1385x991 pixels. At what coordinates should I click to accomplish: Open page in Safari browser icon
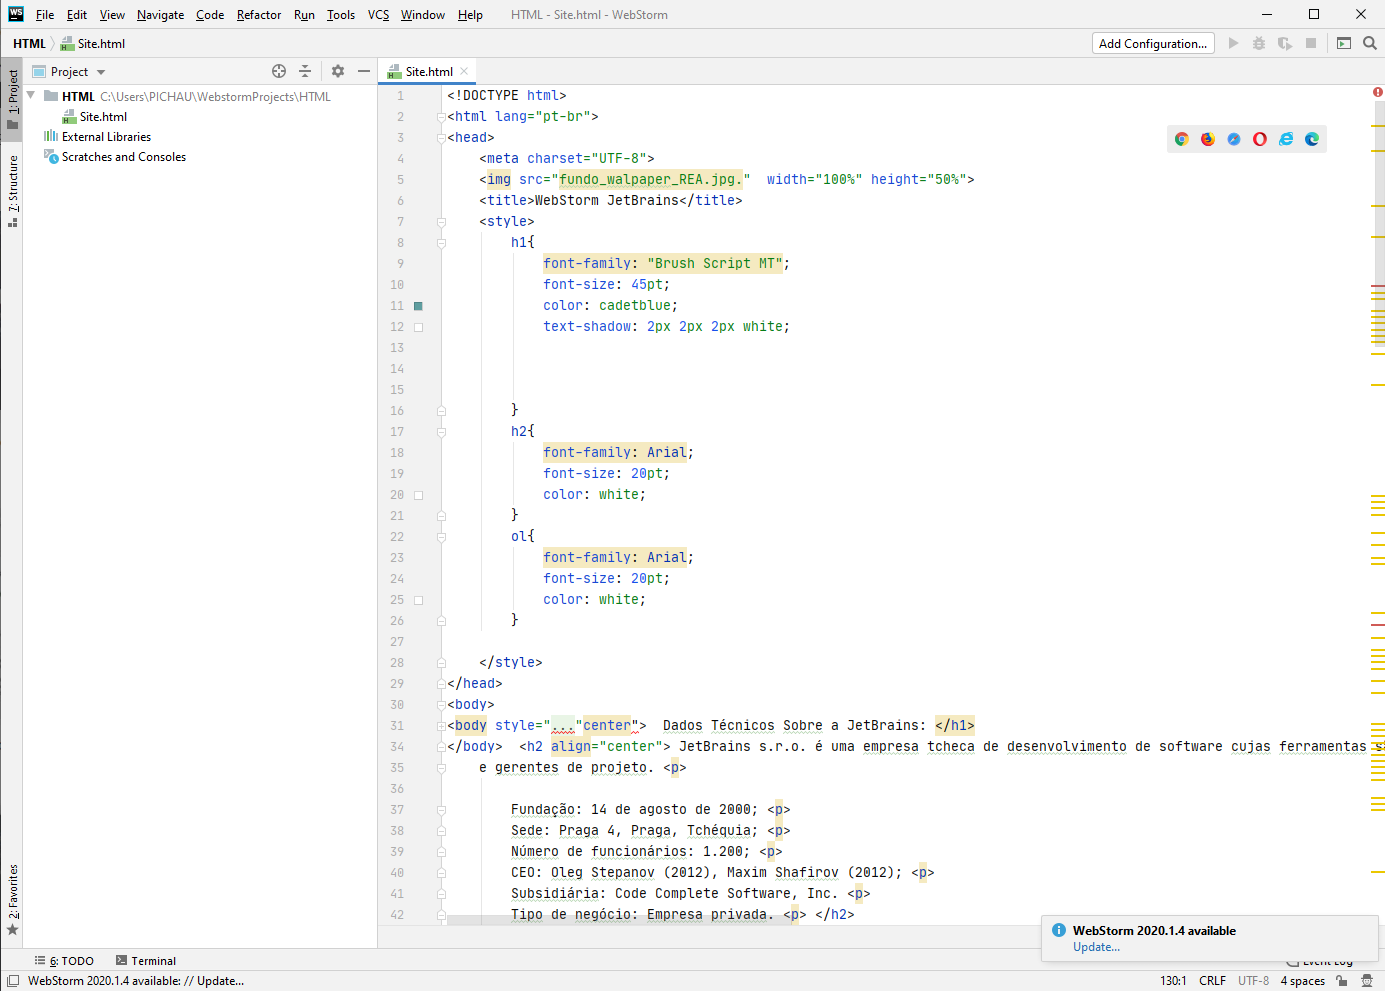[x=1234, y=139]
